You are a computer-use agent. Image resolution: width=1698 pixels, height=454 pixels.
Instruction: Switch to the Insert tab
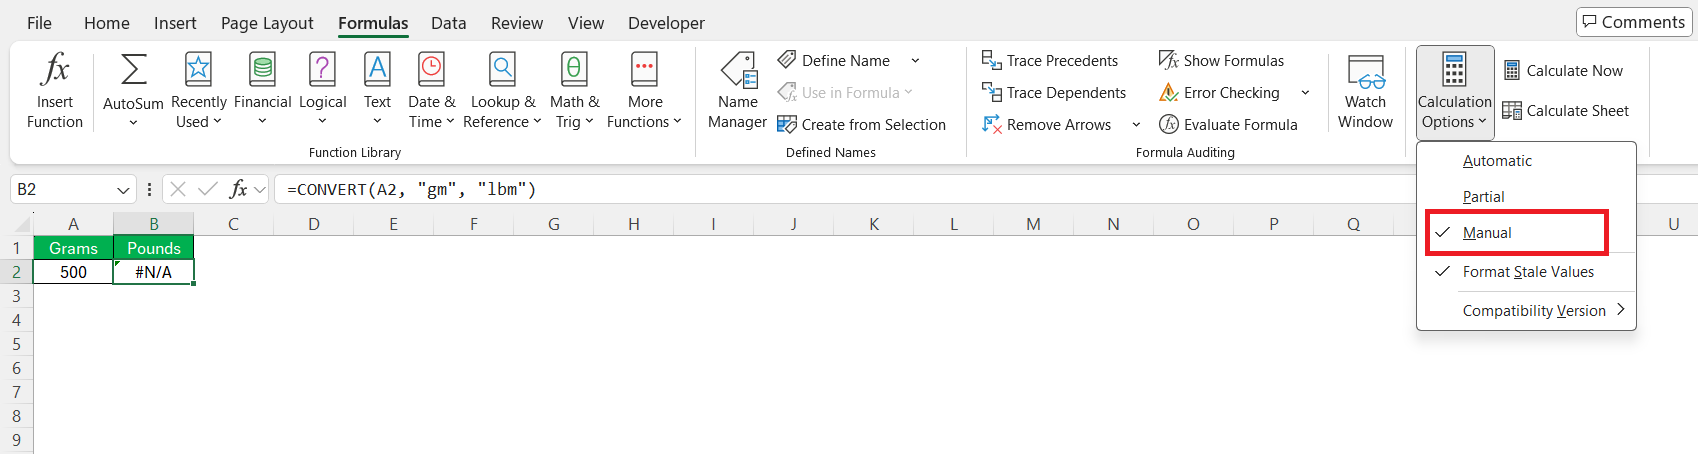pos(175,23)
